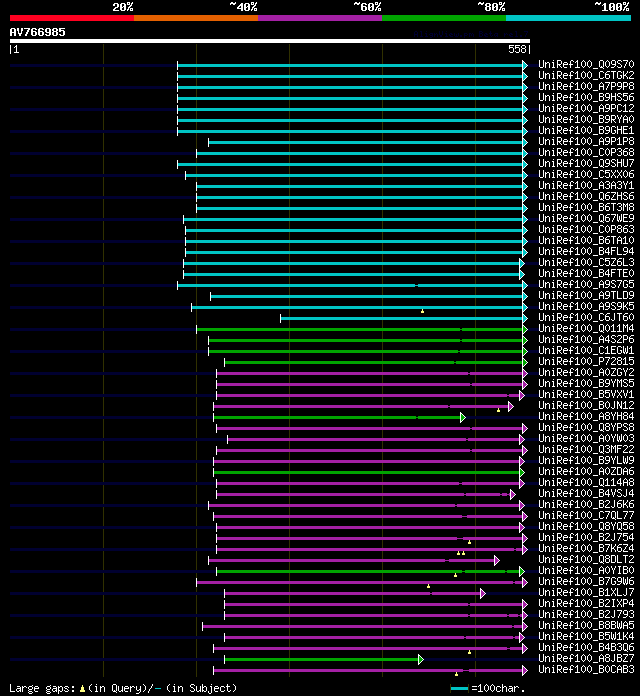640x696 pixels.
Task: Open hit UniRef100_A9P1P8
Action: (x=586, y=142)
